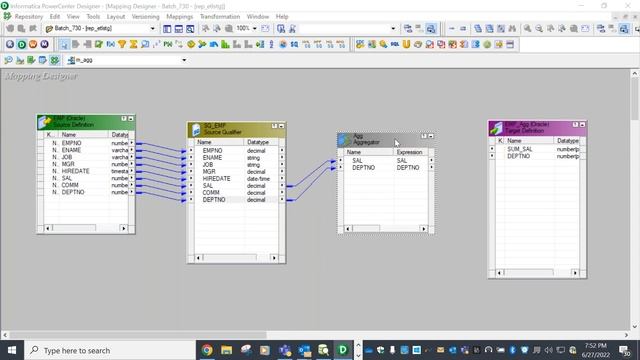The height and width of the screenshot is (360, 640).
Task: Open the Transformation menu
Action: pos(220,16)
